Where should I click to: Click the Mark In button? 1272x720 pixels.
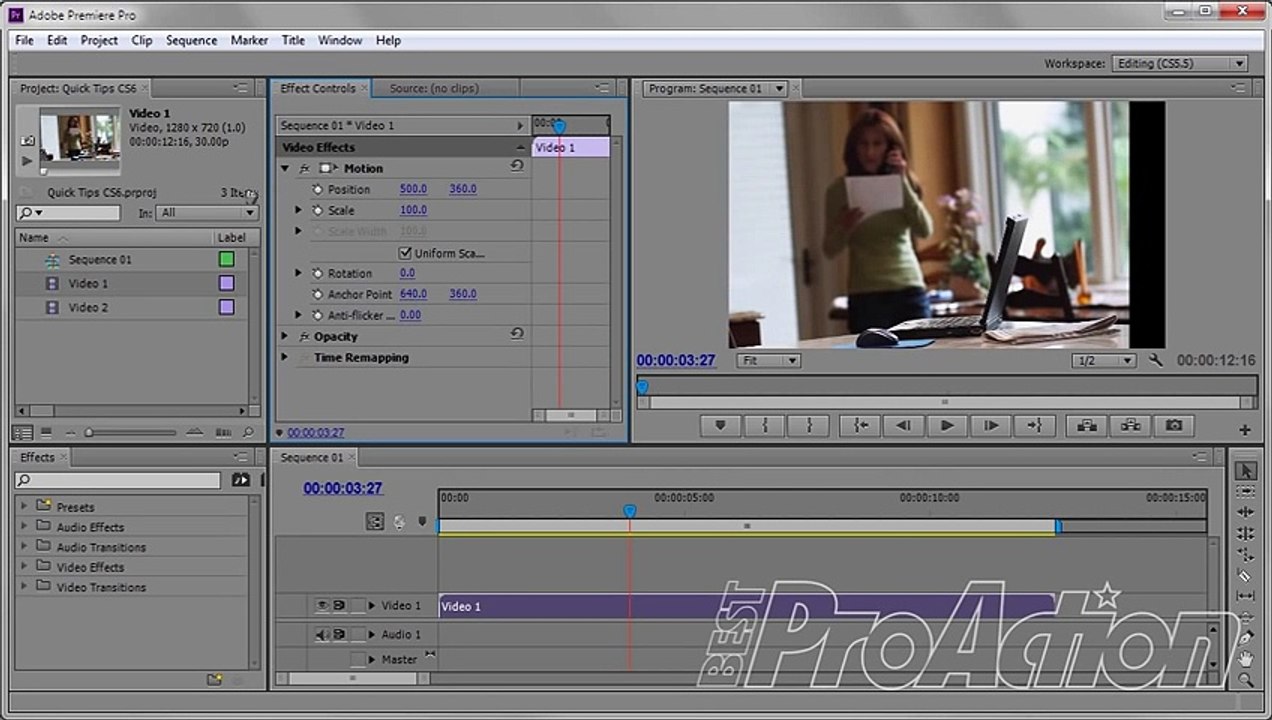[x=765, y=426]
